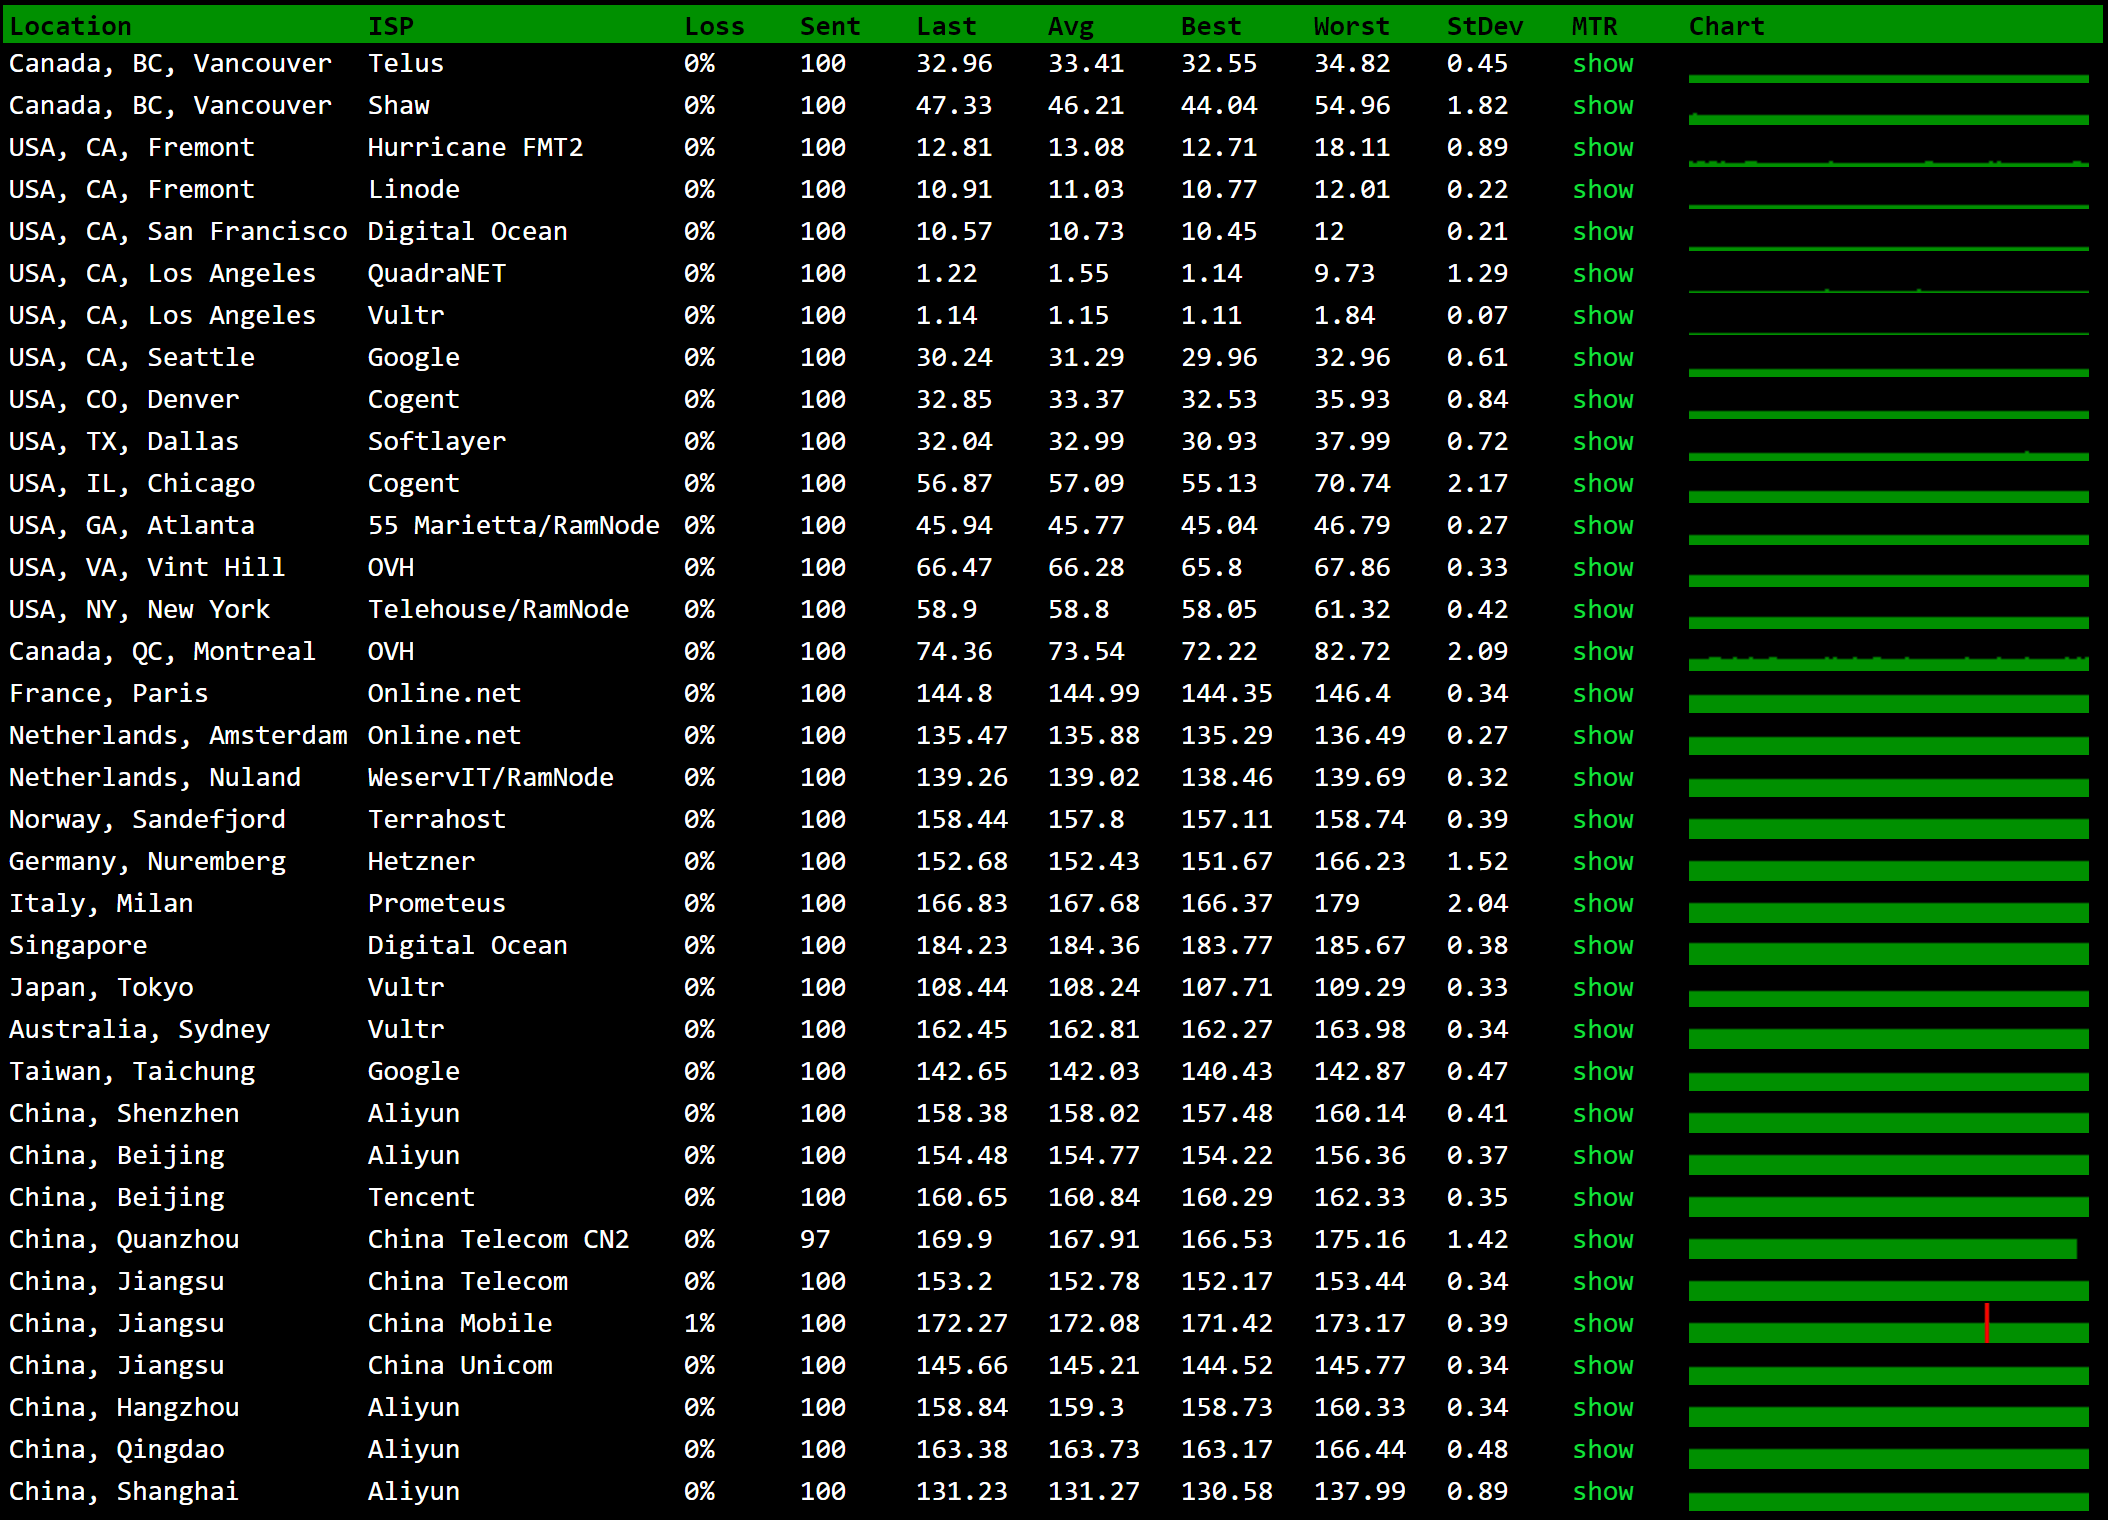The height and width of the screenshot is (1520, 2108).
Task: Open MTR show link for Telus Vancouver
Action: [x=1603, y=64]
